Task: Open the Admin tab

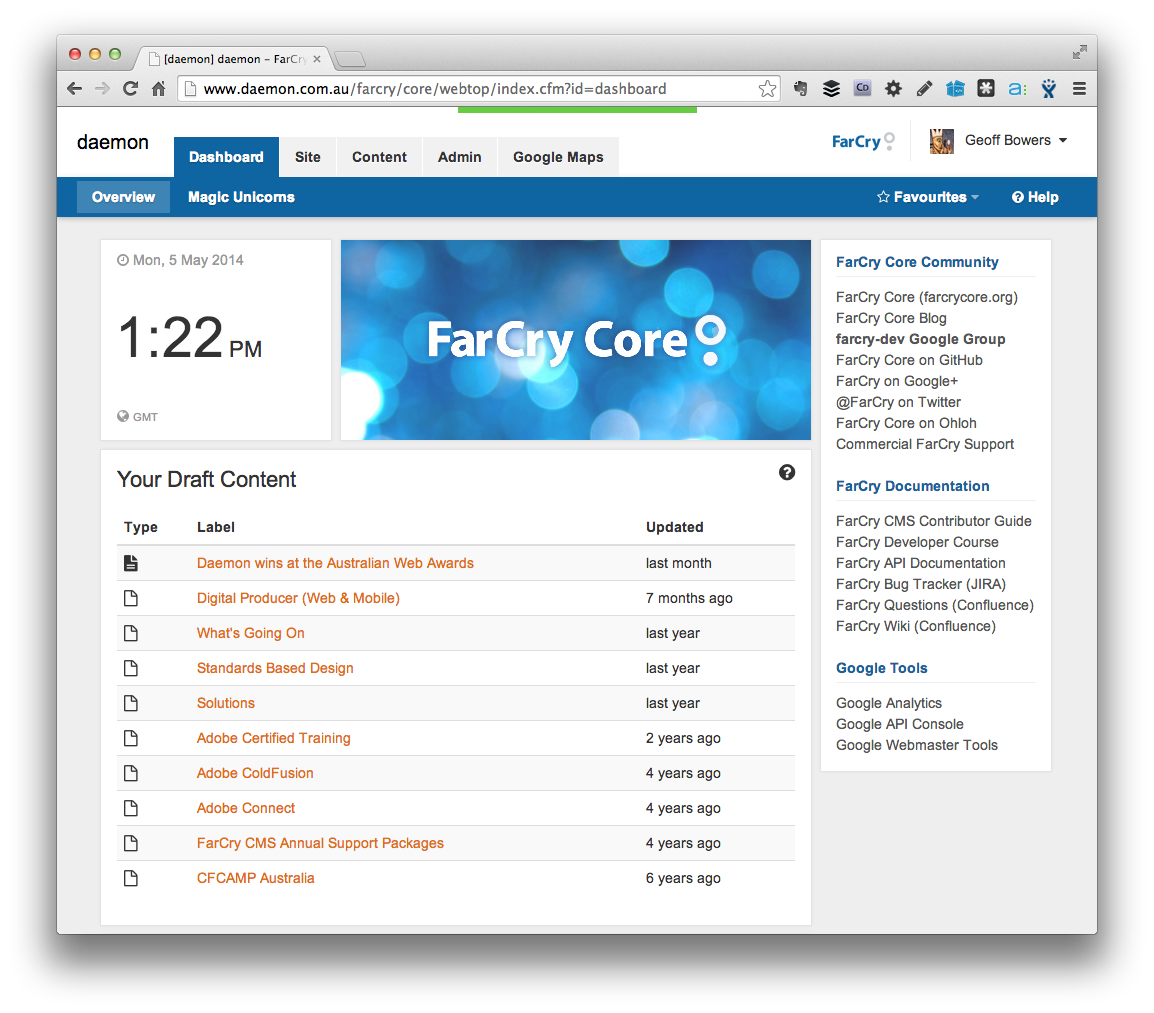Action: pyautogui.click(x=459, y=157)
